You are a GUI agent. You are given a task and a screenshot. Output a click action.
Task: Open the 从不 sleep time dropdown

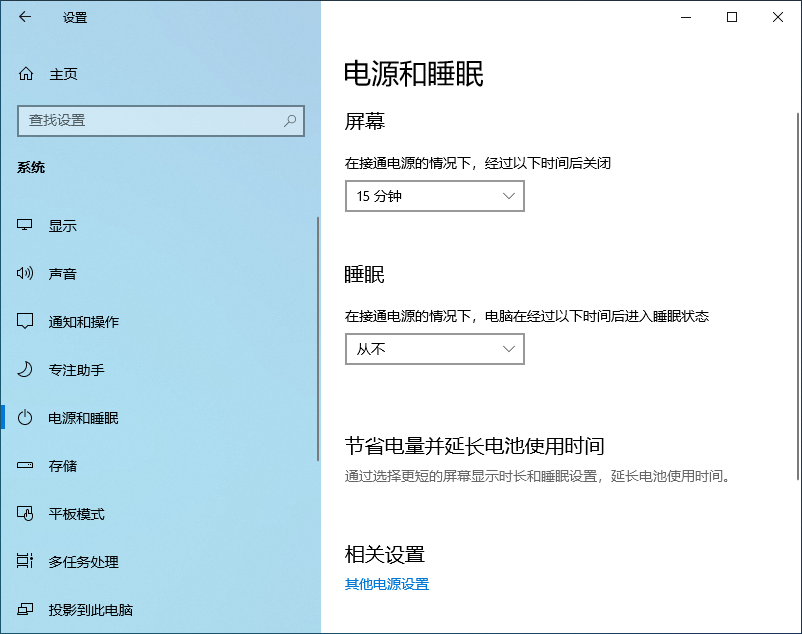pos(434,349)
